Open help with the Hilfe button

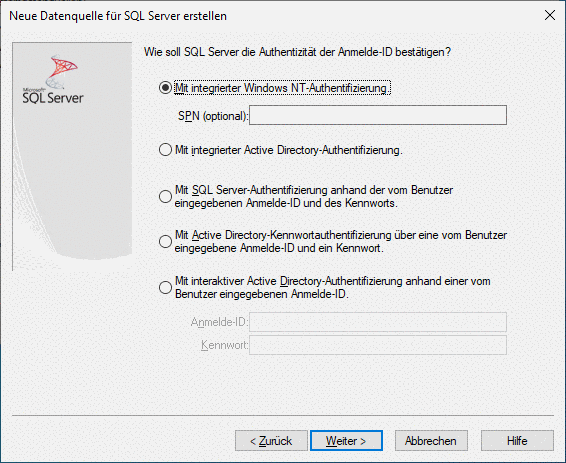pyautogui.click(x=517, y=441)
